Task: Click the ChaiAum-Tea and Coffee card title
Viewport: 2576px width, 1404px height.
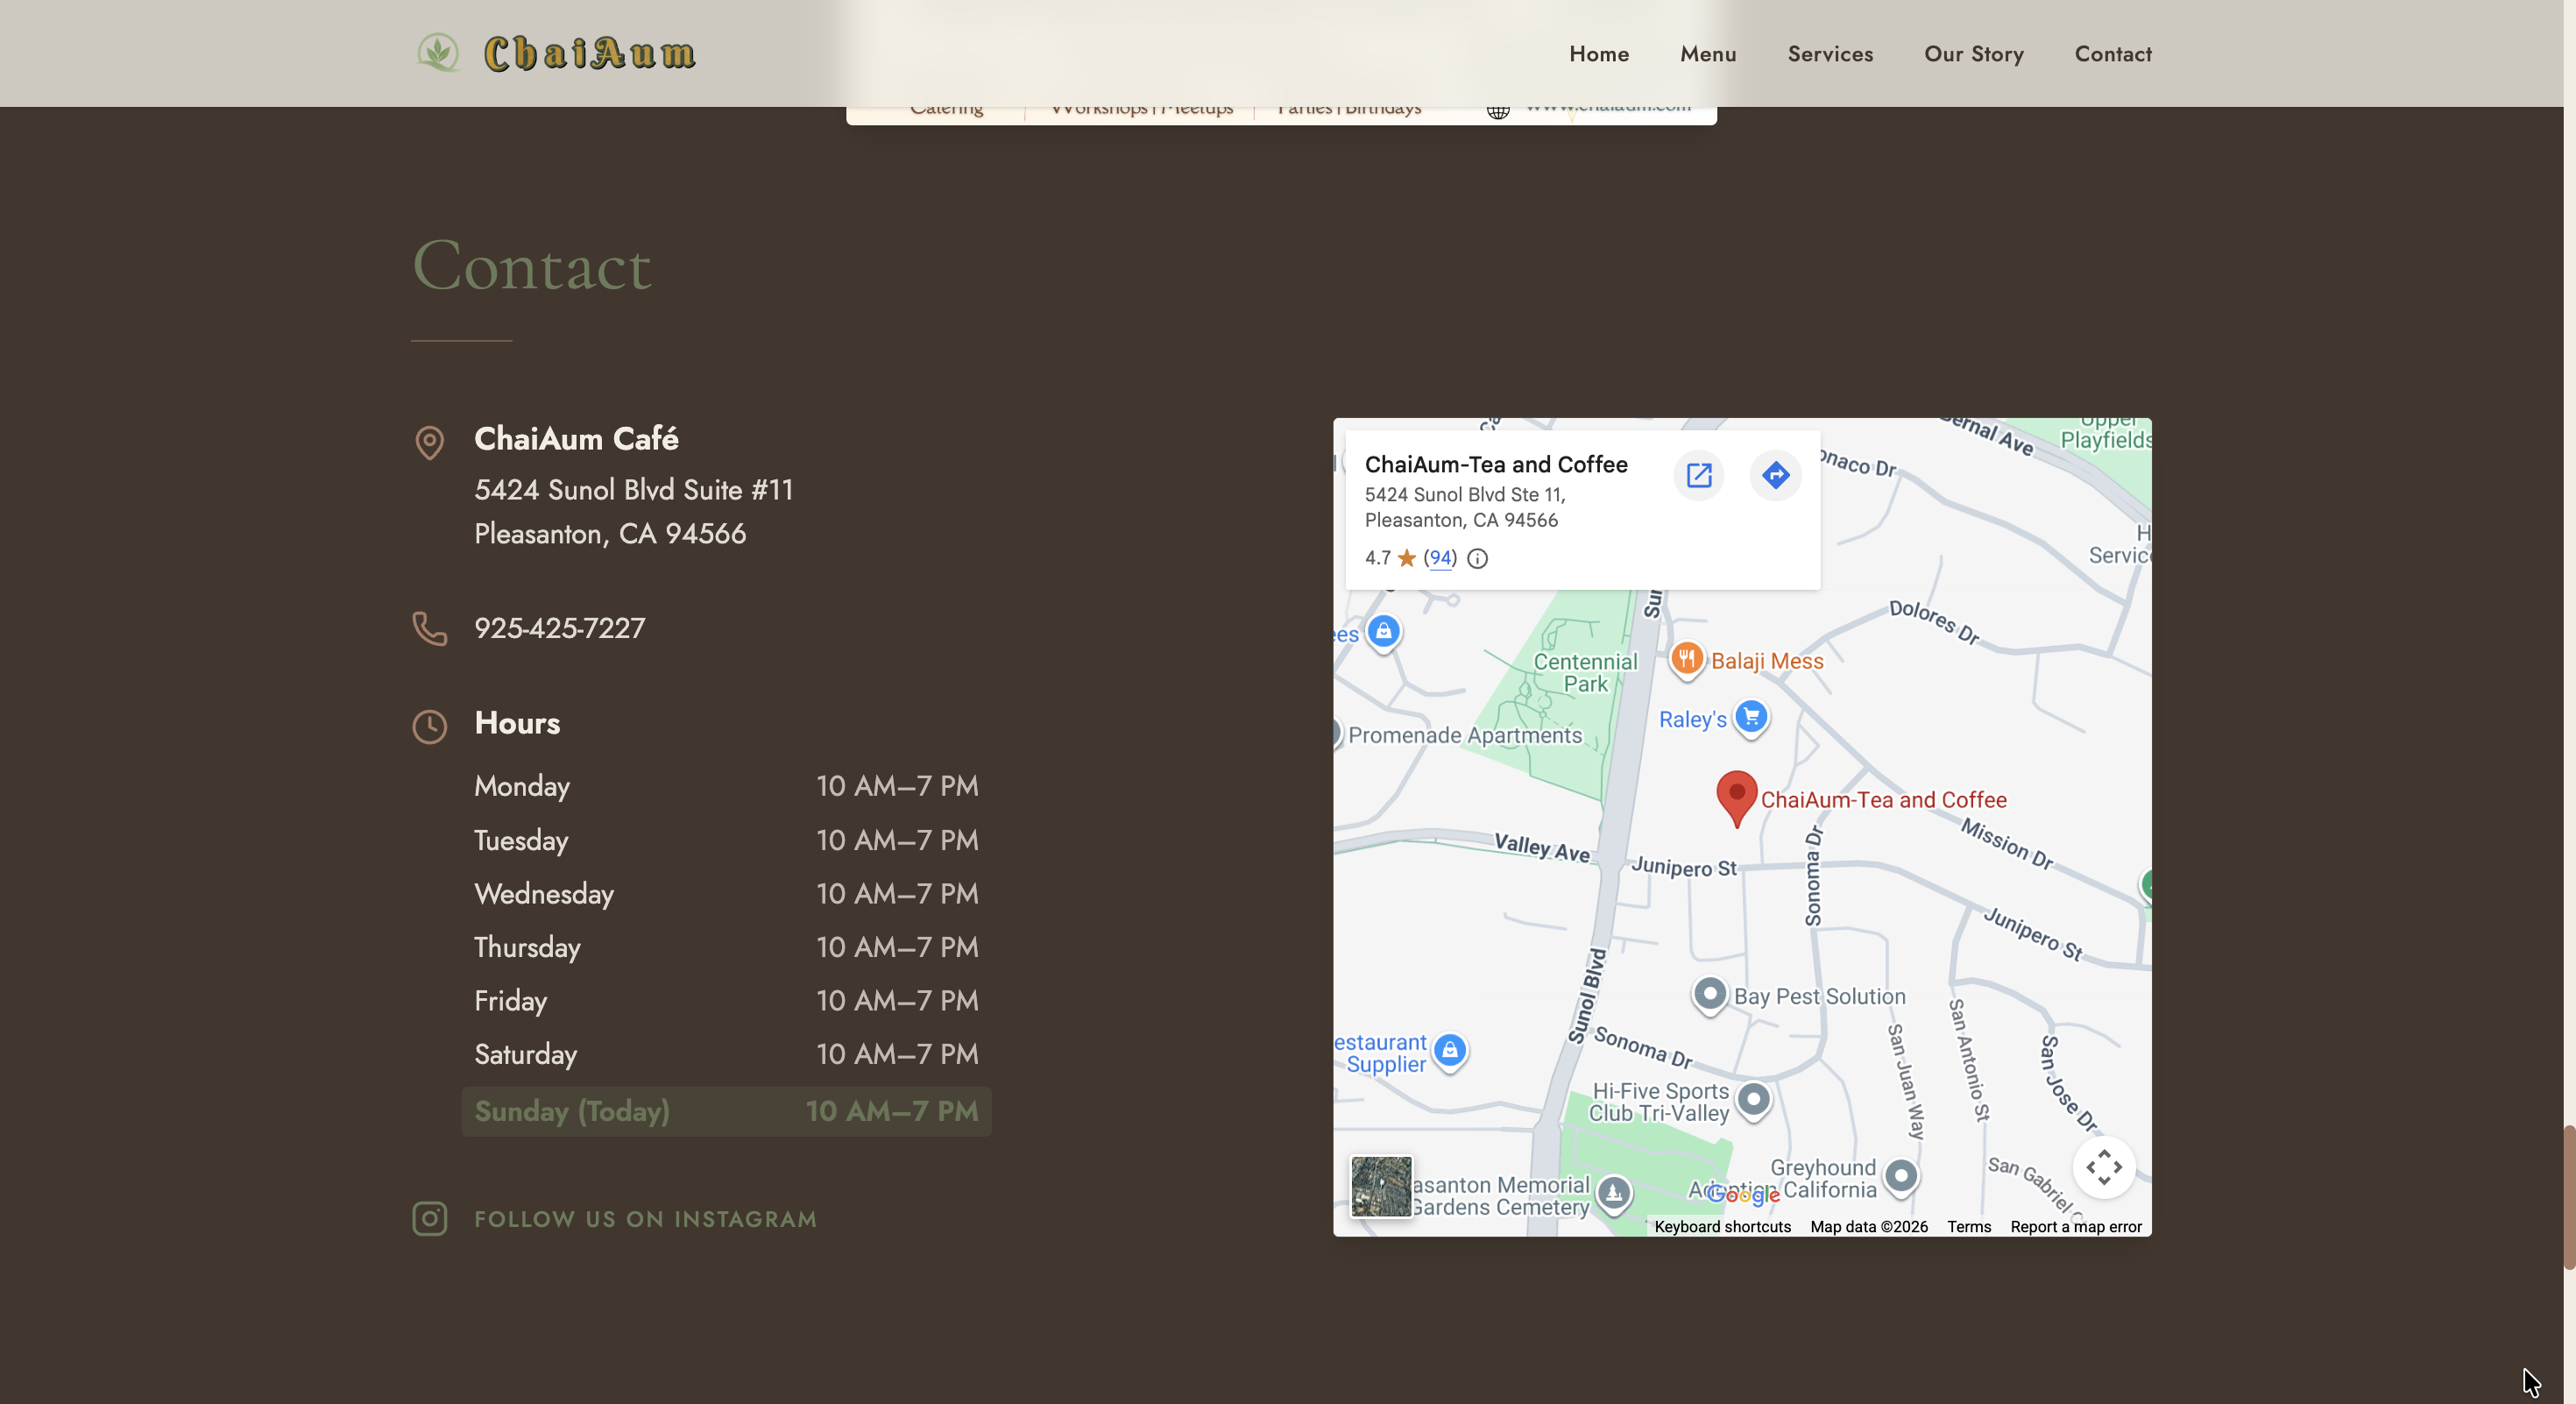Action: click(x=1496, y=464)
